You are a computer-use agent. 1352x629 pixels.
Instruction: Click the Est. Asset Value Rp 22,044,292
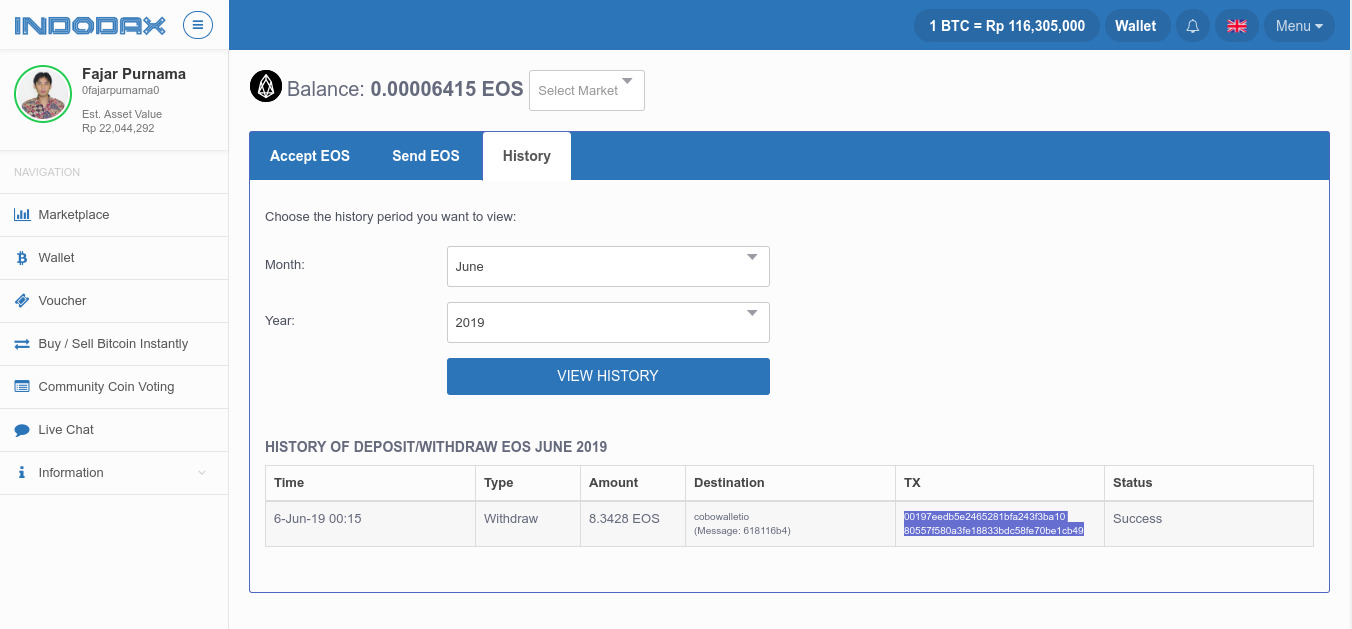122,121
